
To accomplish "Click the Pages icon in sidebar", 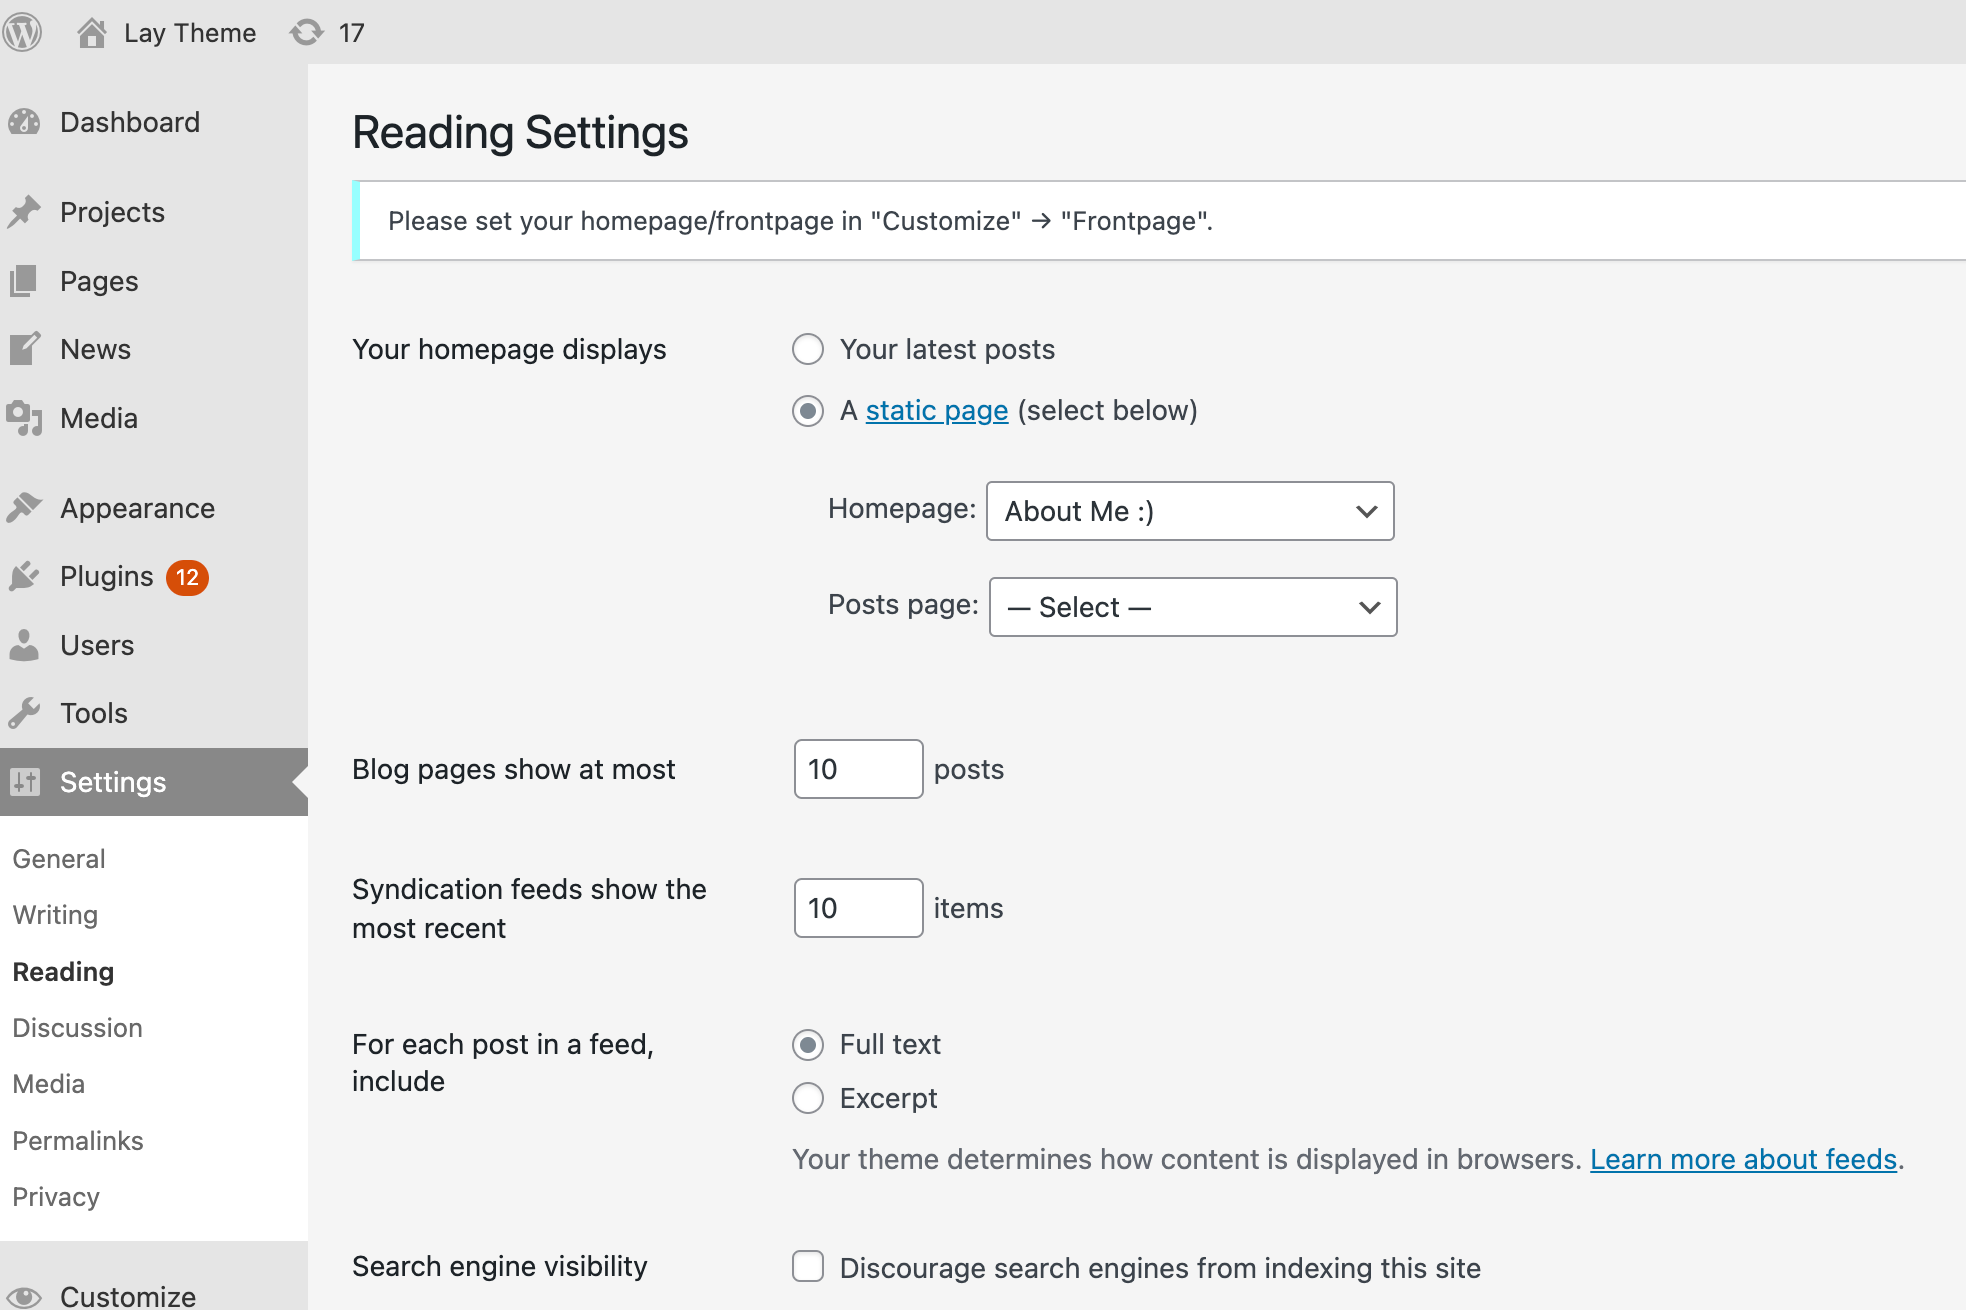I will pos(28,281).
